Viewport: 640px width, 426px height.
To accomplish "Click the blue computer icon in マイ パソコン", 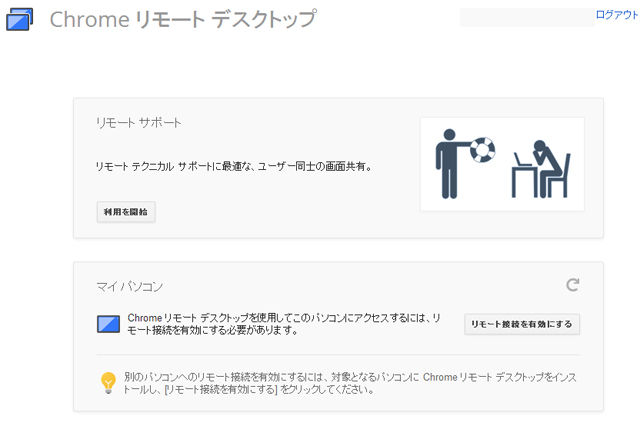I will coord(108,324).
